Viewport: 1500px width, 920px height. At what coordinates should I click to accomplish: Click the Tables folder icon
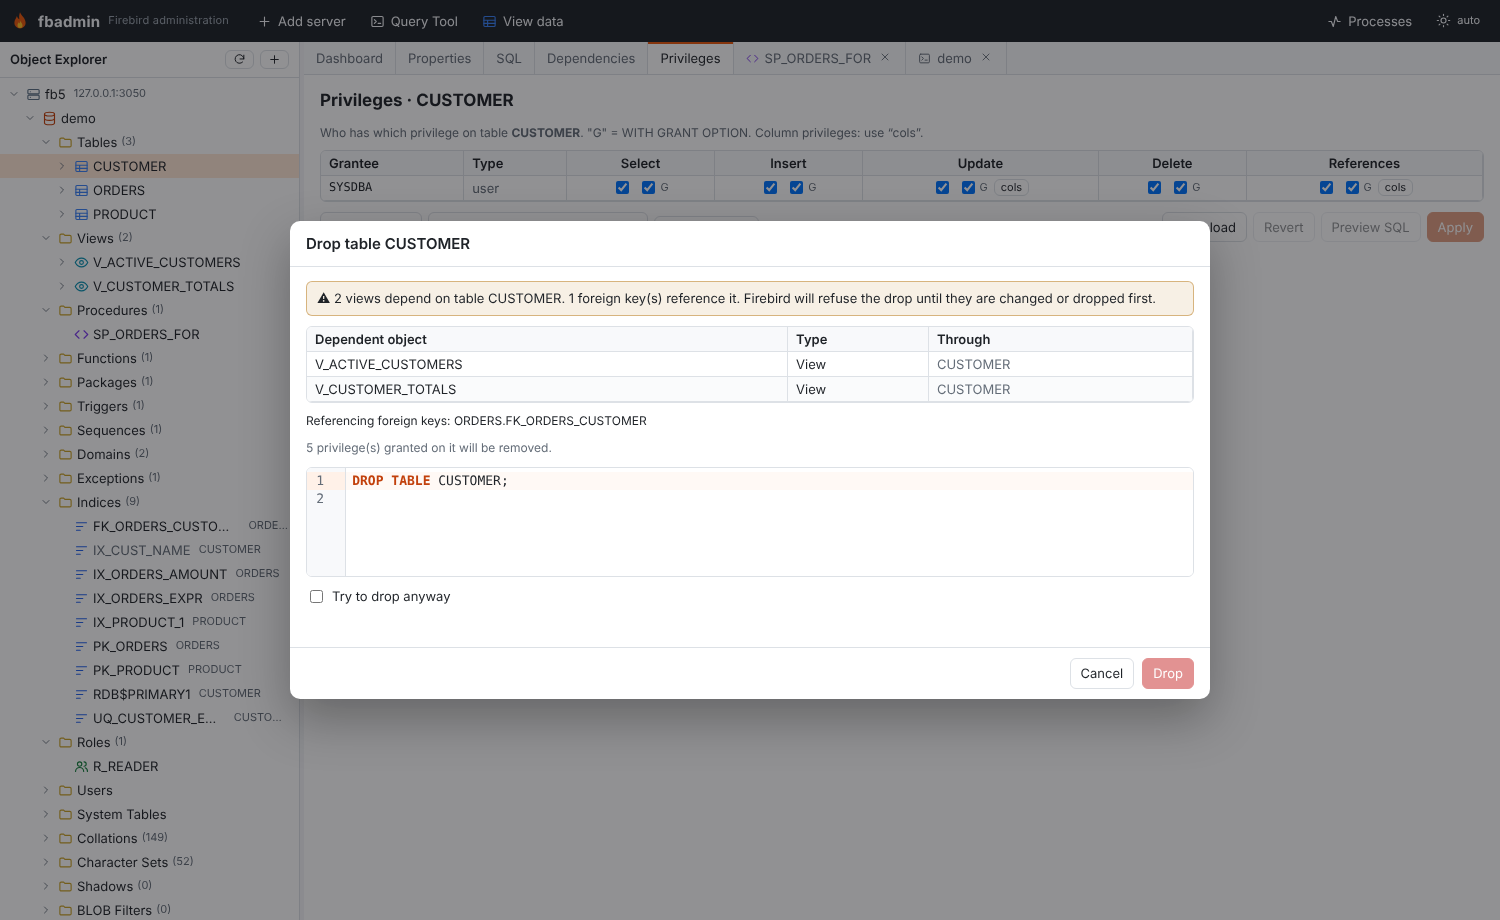[66, 142]
